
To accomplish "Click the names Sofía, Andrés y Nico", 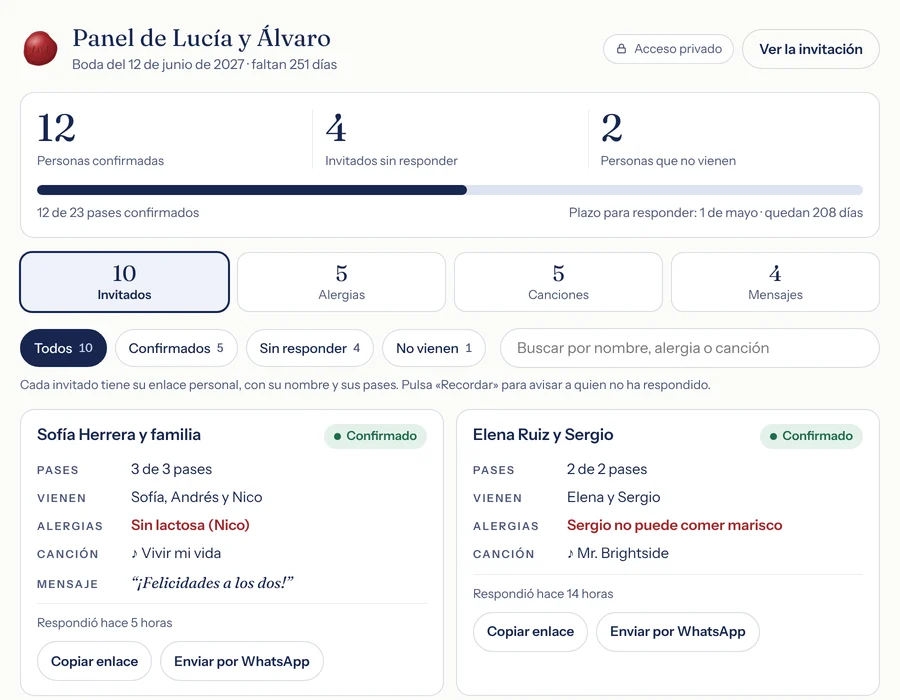I will 196,497.
